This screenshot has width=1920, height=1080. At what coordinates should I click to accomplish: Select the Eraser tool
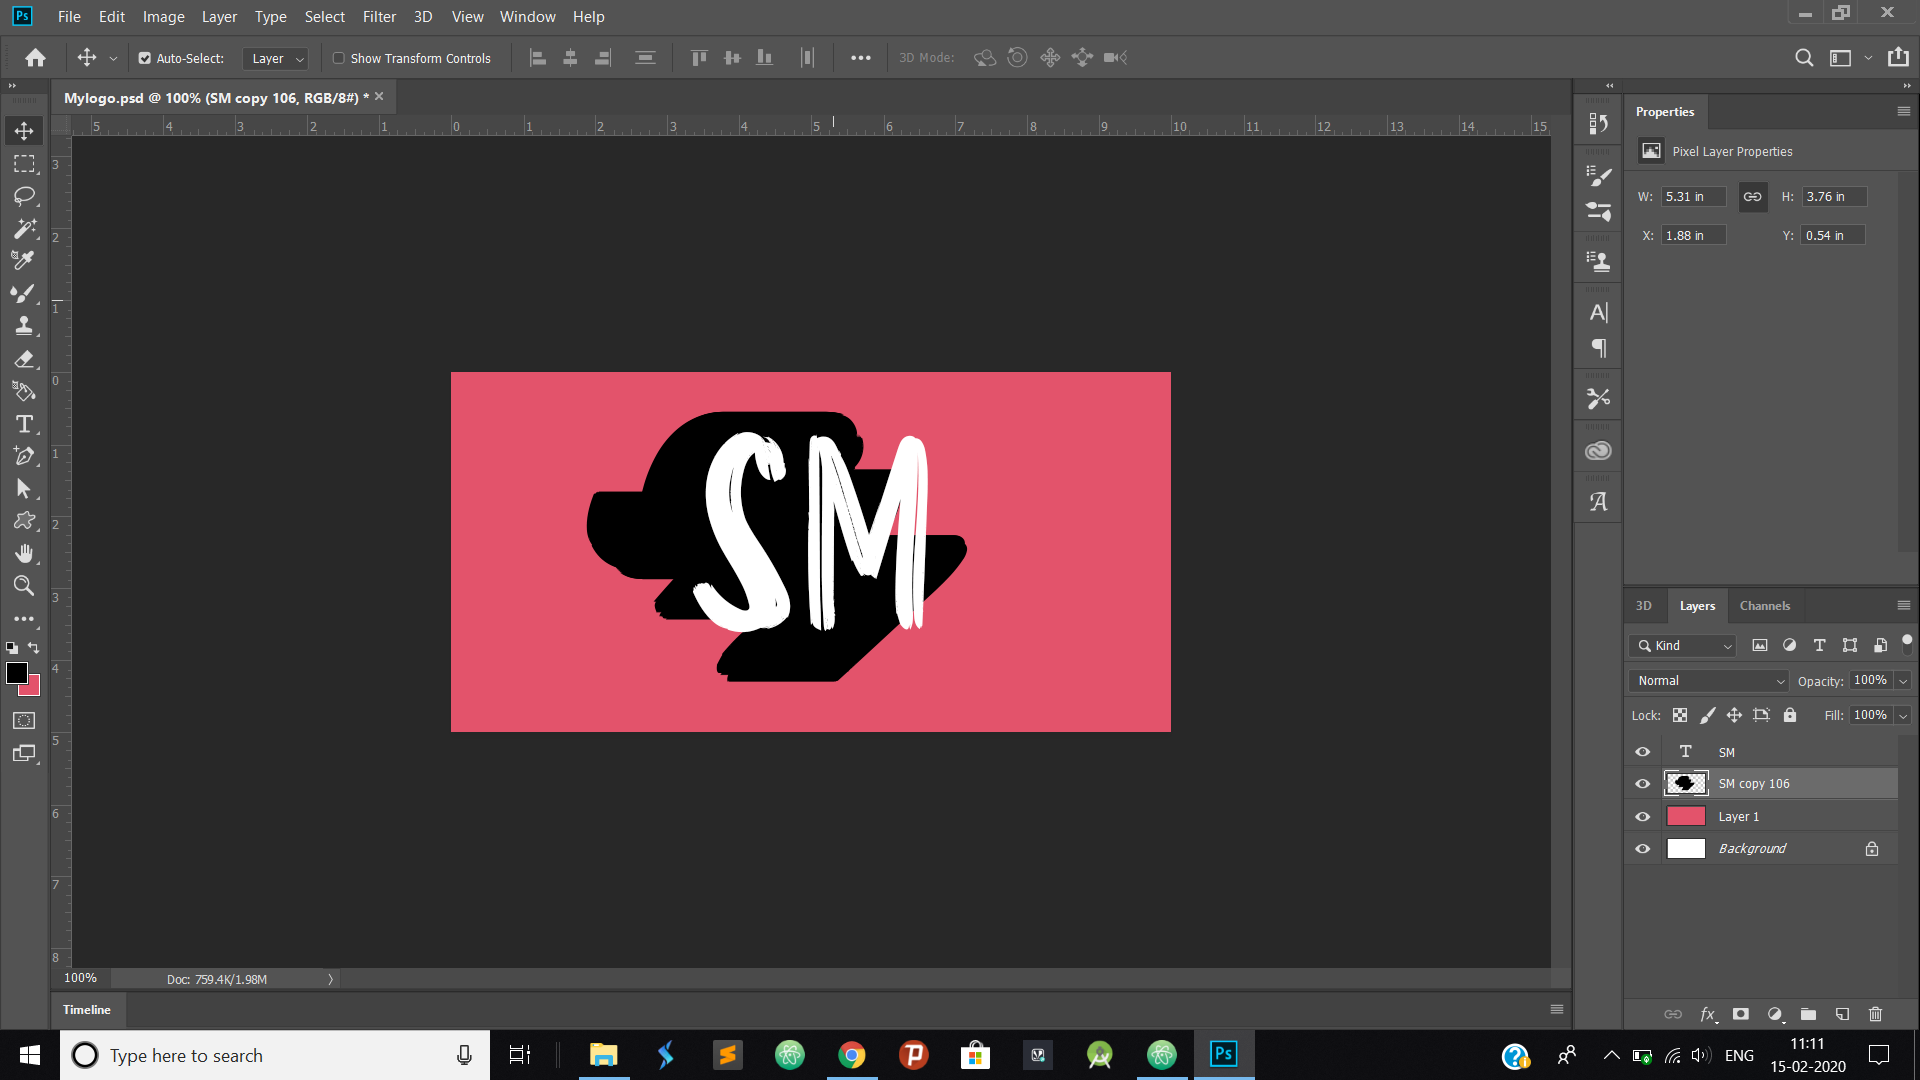click(24, 359)
